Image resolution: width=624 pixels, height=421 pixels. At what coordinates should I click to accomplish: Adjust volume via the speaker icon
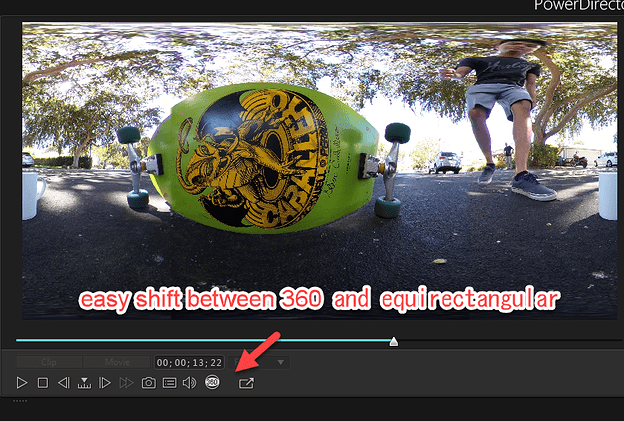pos(189,383)
